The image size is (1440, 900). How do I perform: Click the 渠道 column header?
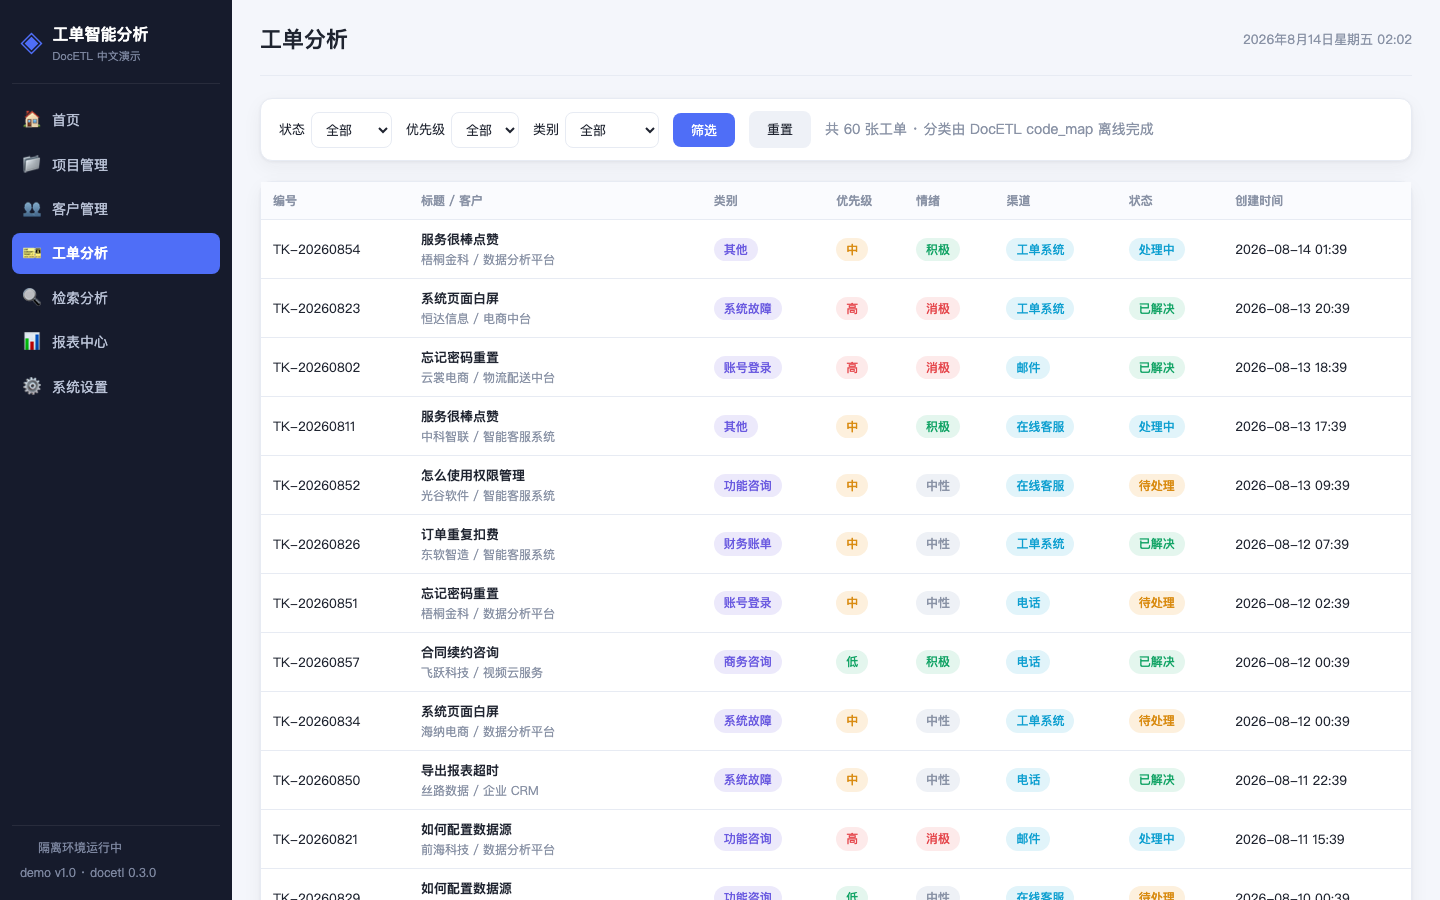click(1018, 201)
